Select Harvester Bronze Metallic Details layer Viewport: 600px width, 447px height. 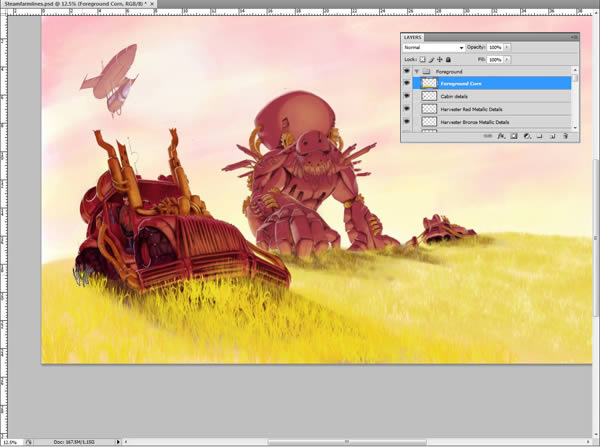[x=492, y=122]
